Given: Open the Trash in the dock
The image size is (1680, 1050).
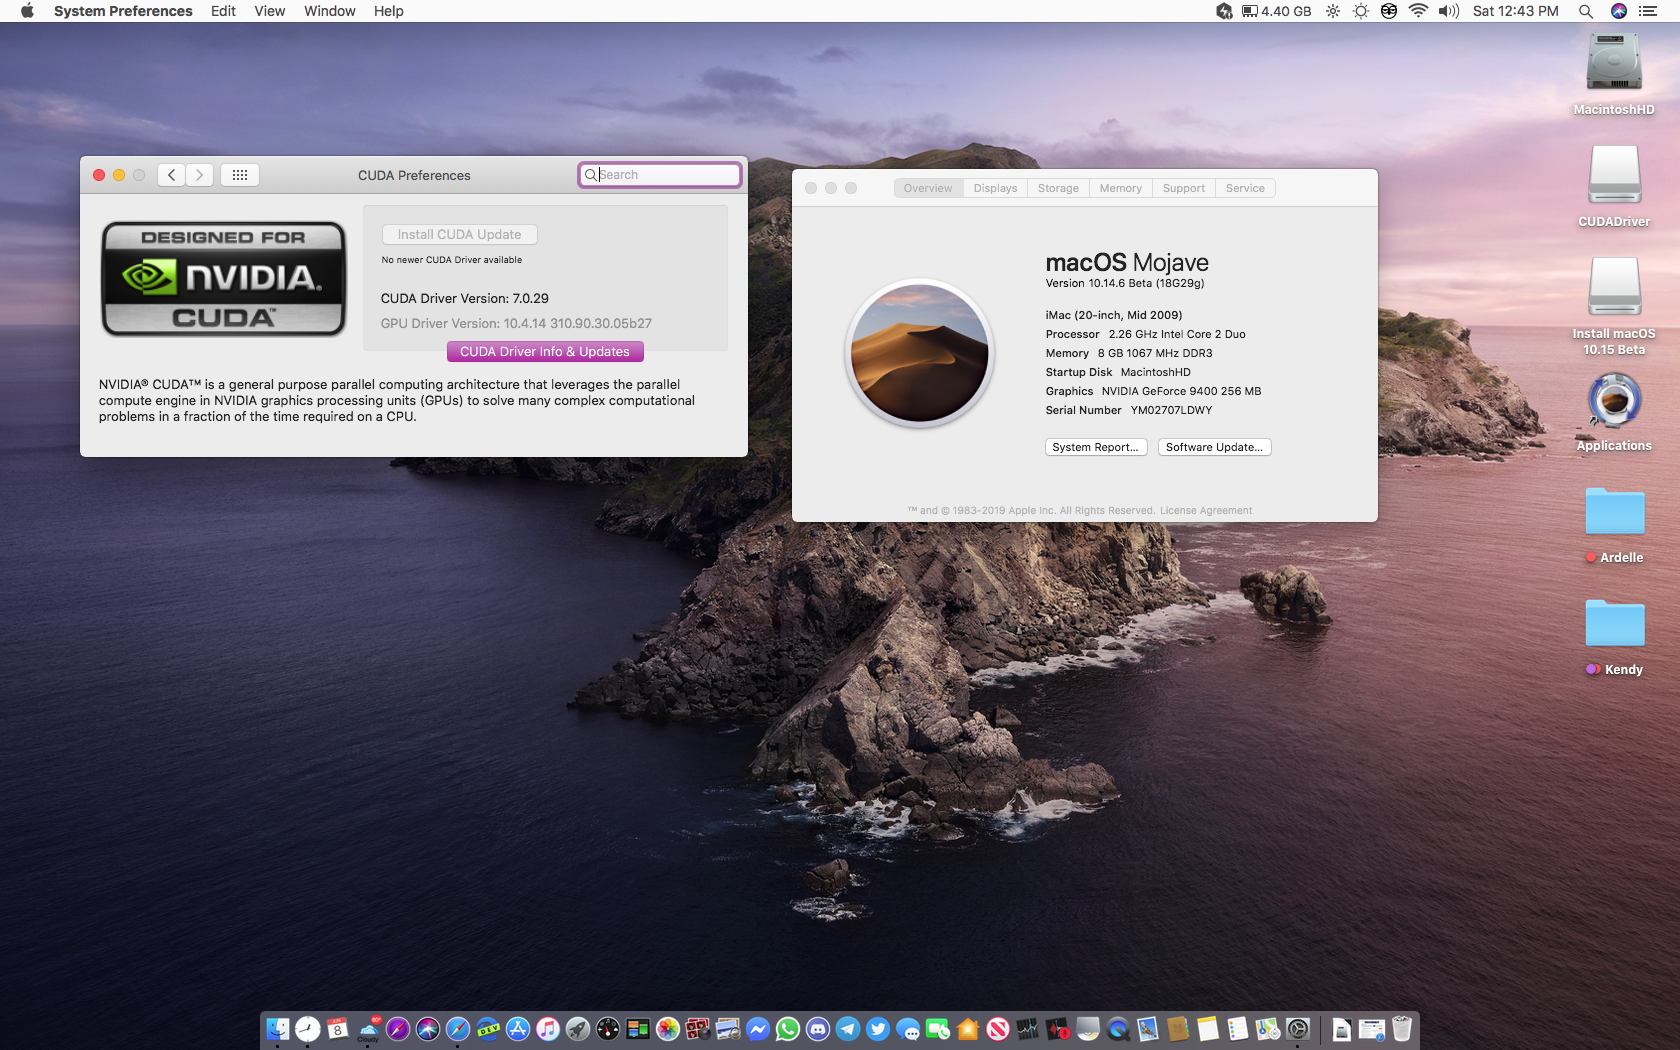Looking at the screenshot, I should [x=1402, y=1029].
